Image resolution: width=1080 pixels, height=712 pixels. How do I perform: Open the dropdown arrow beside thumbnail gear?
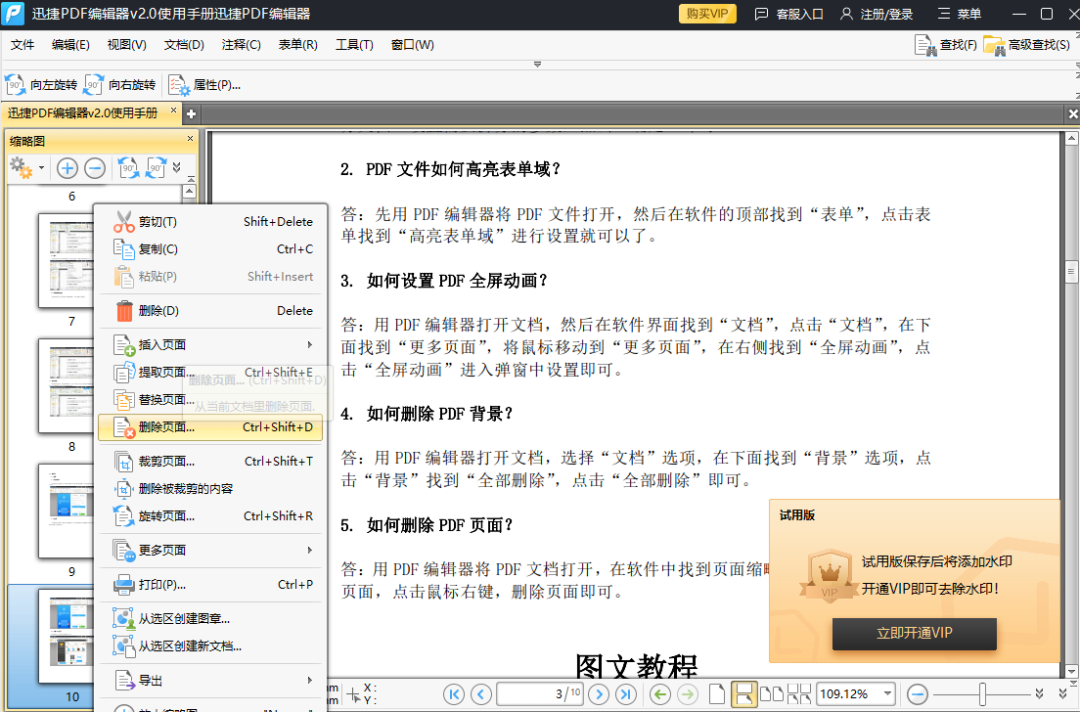pos(41,167)
